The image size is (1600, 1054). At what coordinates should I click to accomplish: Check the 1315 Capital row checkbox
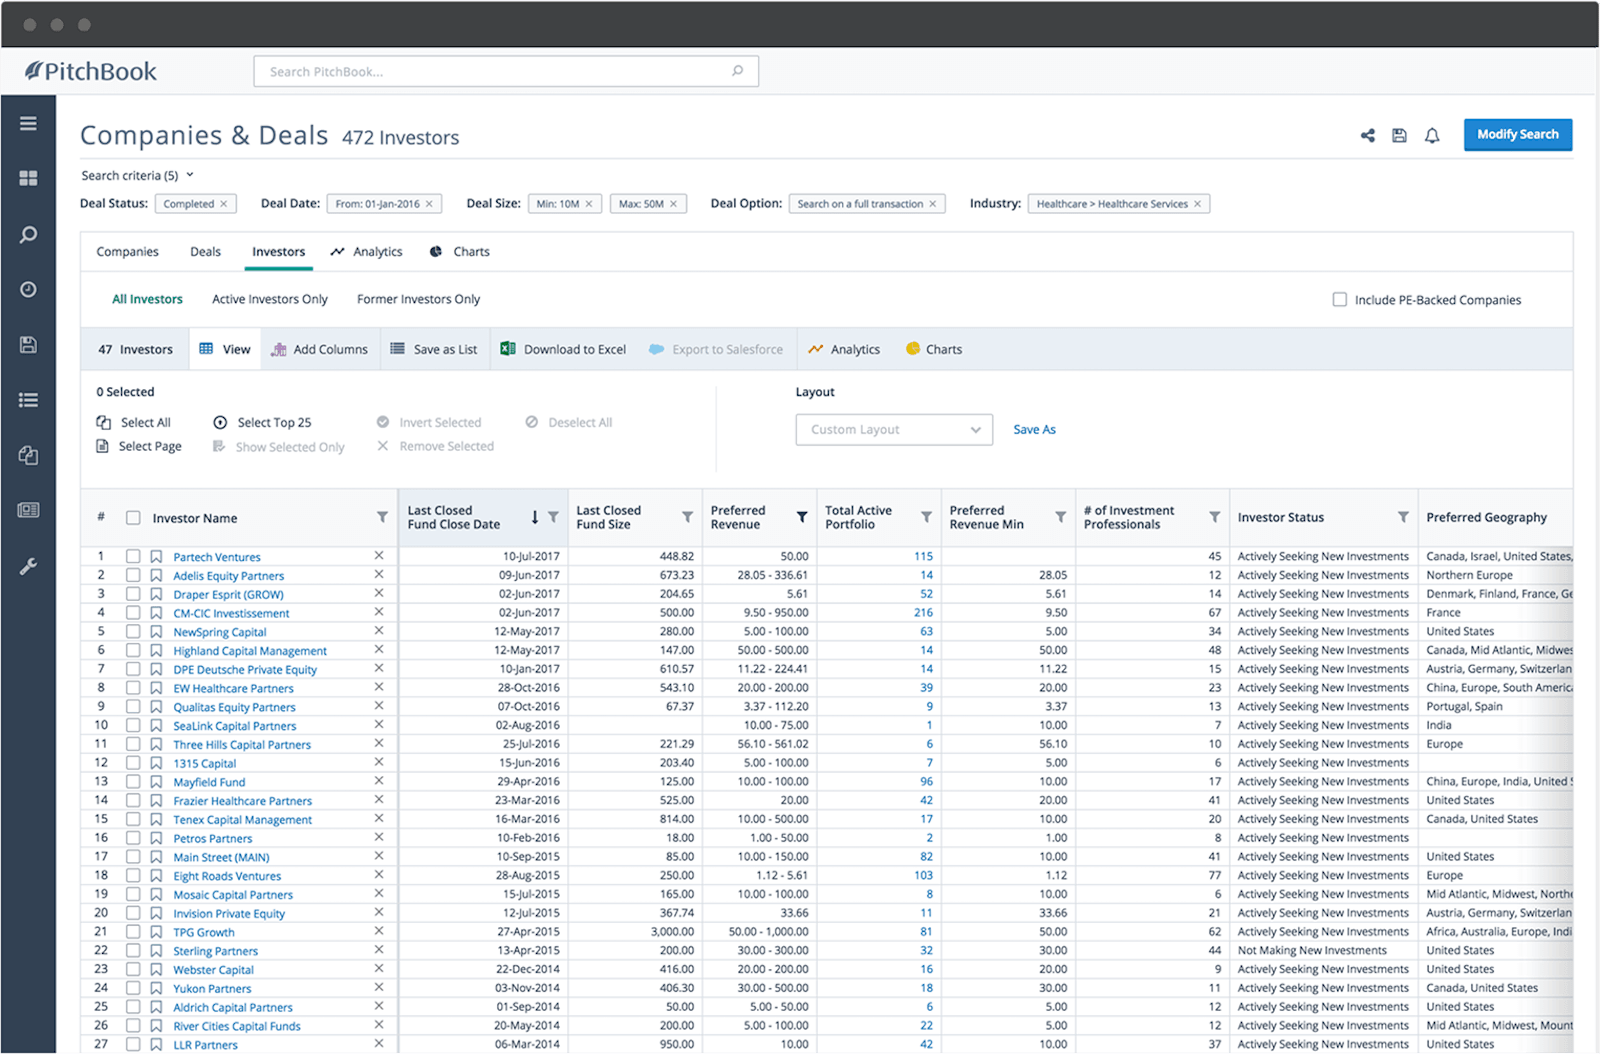click(133, 763)
